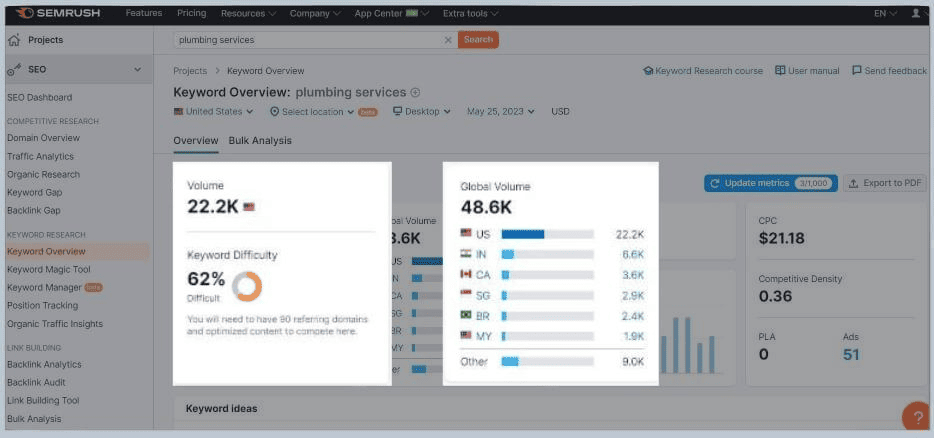The height and width of the screenshot is (438, 934).
Task: Open the Desktop device dropdown
Action: pos(421,112)
